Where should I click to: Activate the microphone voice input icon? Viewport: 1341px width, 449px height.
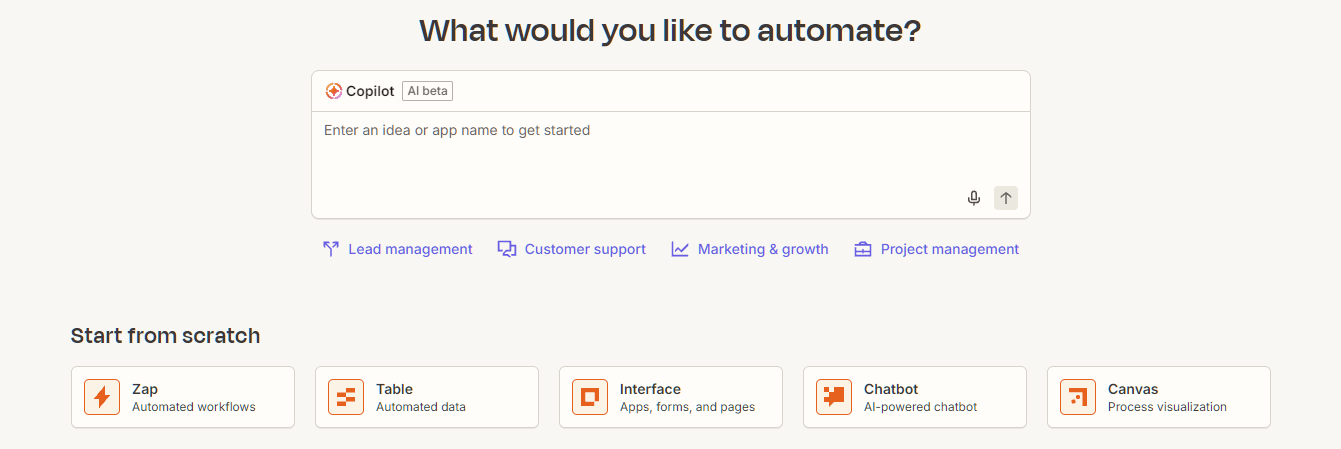[x=973, y=198]
